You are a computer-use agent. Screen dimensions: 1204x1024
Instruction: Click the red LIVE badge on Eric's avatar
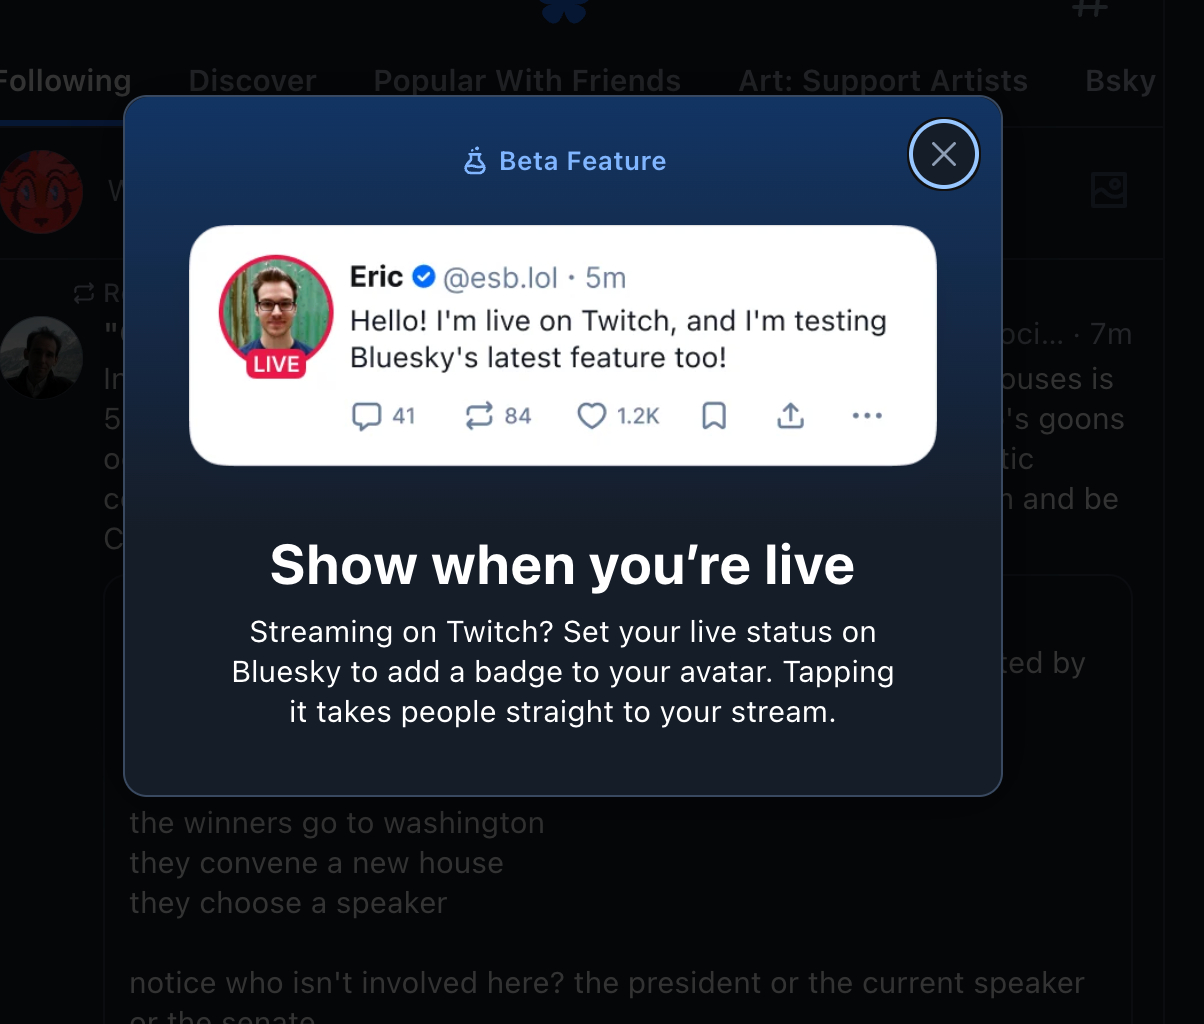click(x=276, y=365)
